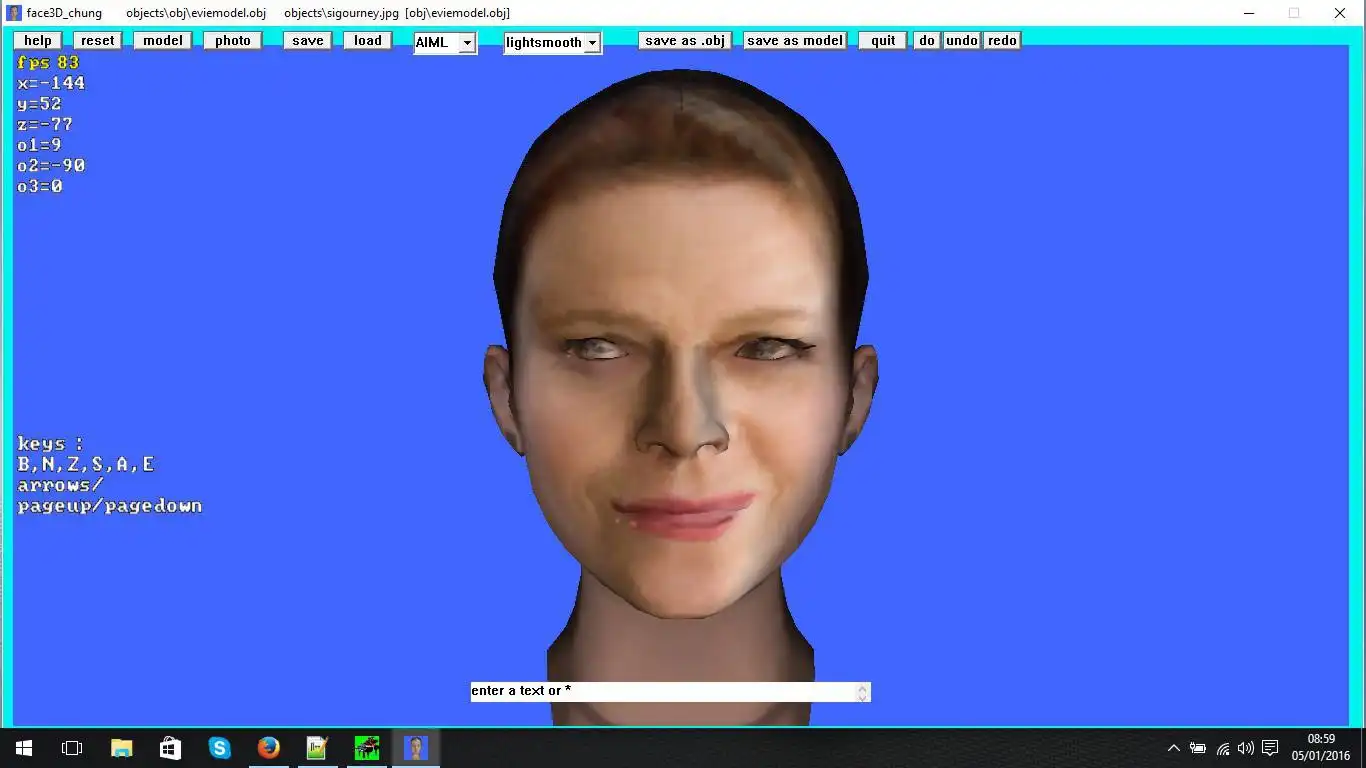
Task: Quit the application via quit button
Action: tap(883, 41)
